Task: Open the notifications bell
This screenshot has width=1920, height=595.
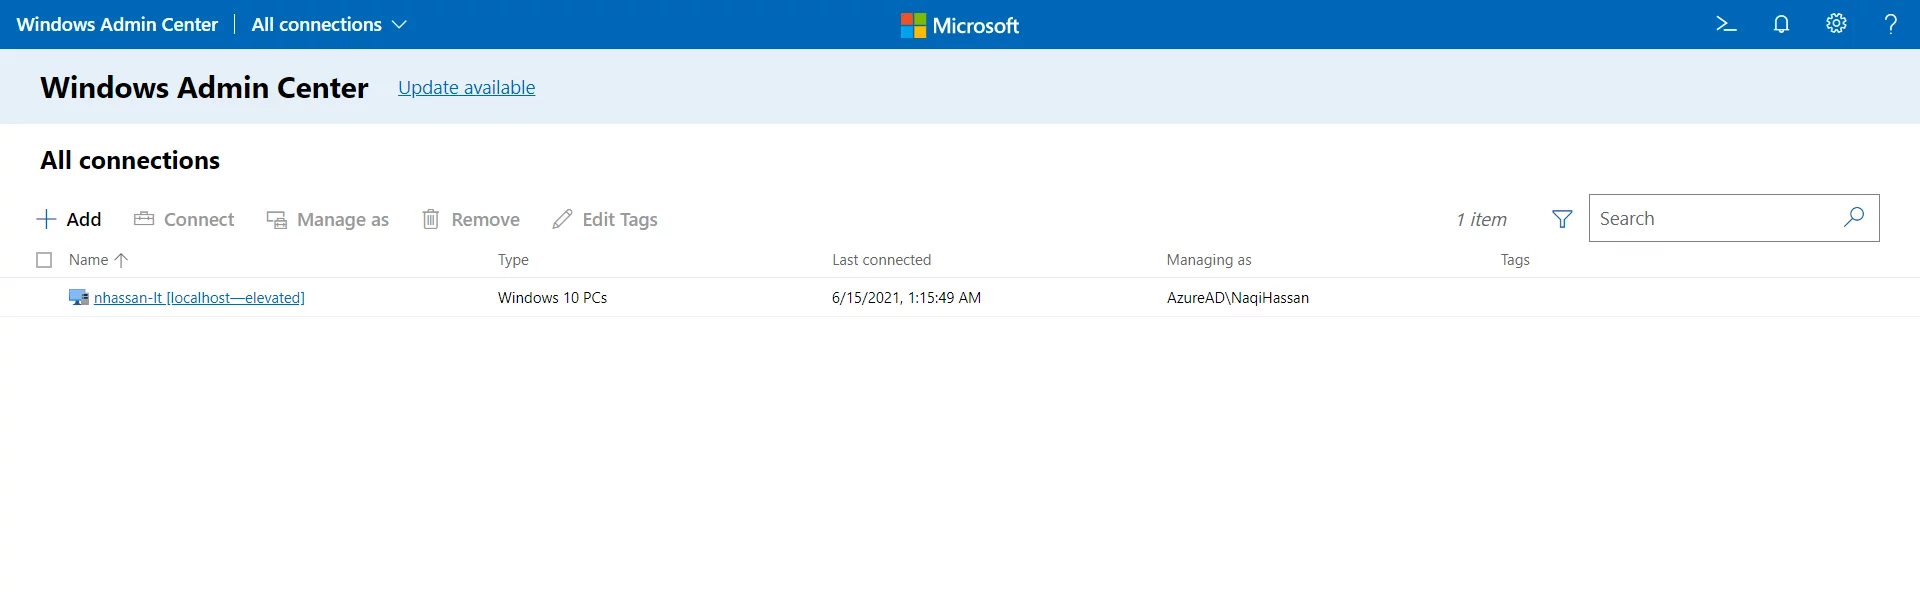Action: click(1781, 24)
